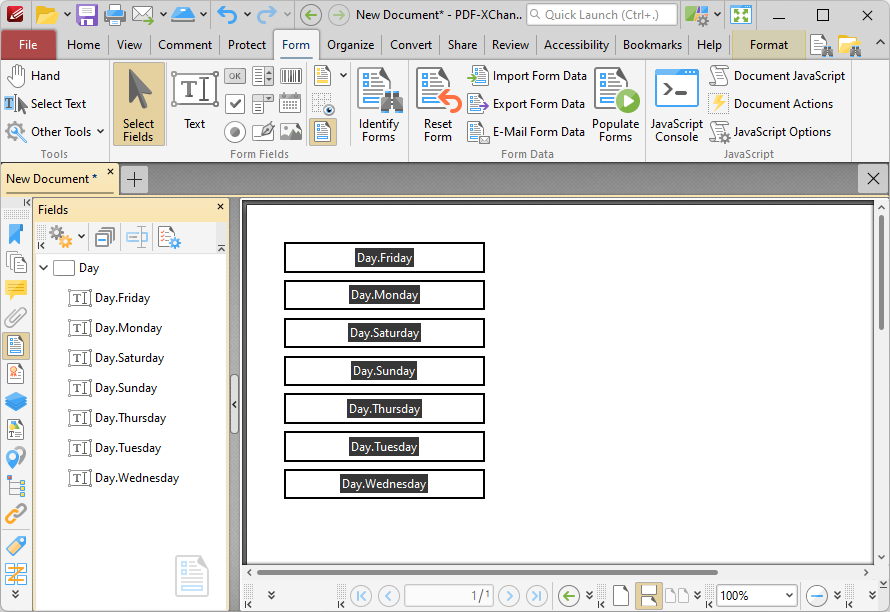Toggle the Fields pane button in ribbon
Viewport: 890px width, 612px height.
click(322, 132)
